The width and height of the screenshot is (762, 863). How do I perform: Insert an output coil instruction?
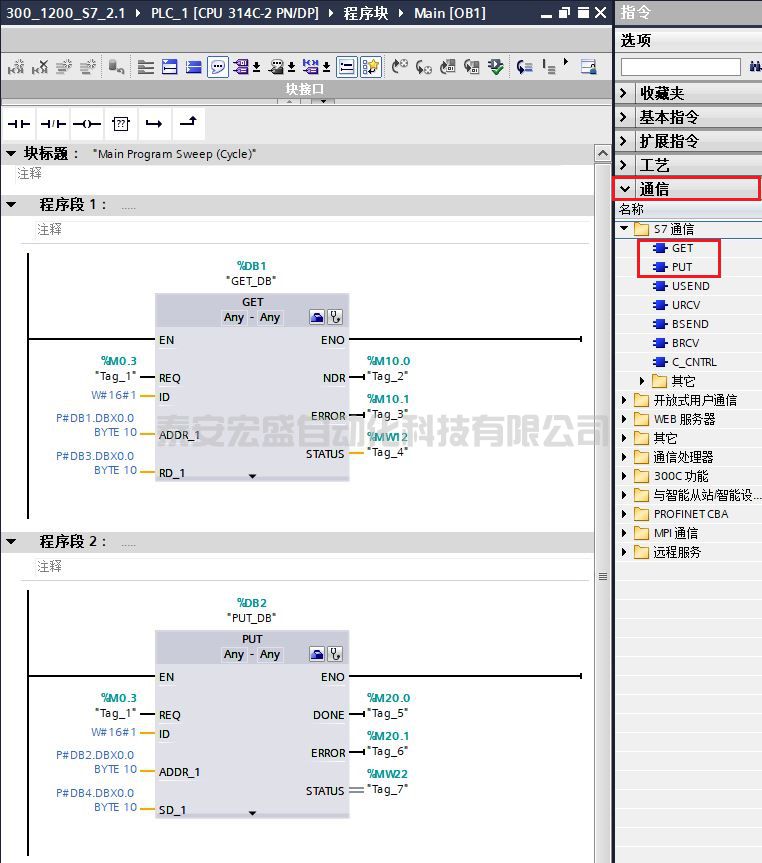(x=87, y=124)
